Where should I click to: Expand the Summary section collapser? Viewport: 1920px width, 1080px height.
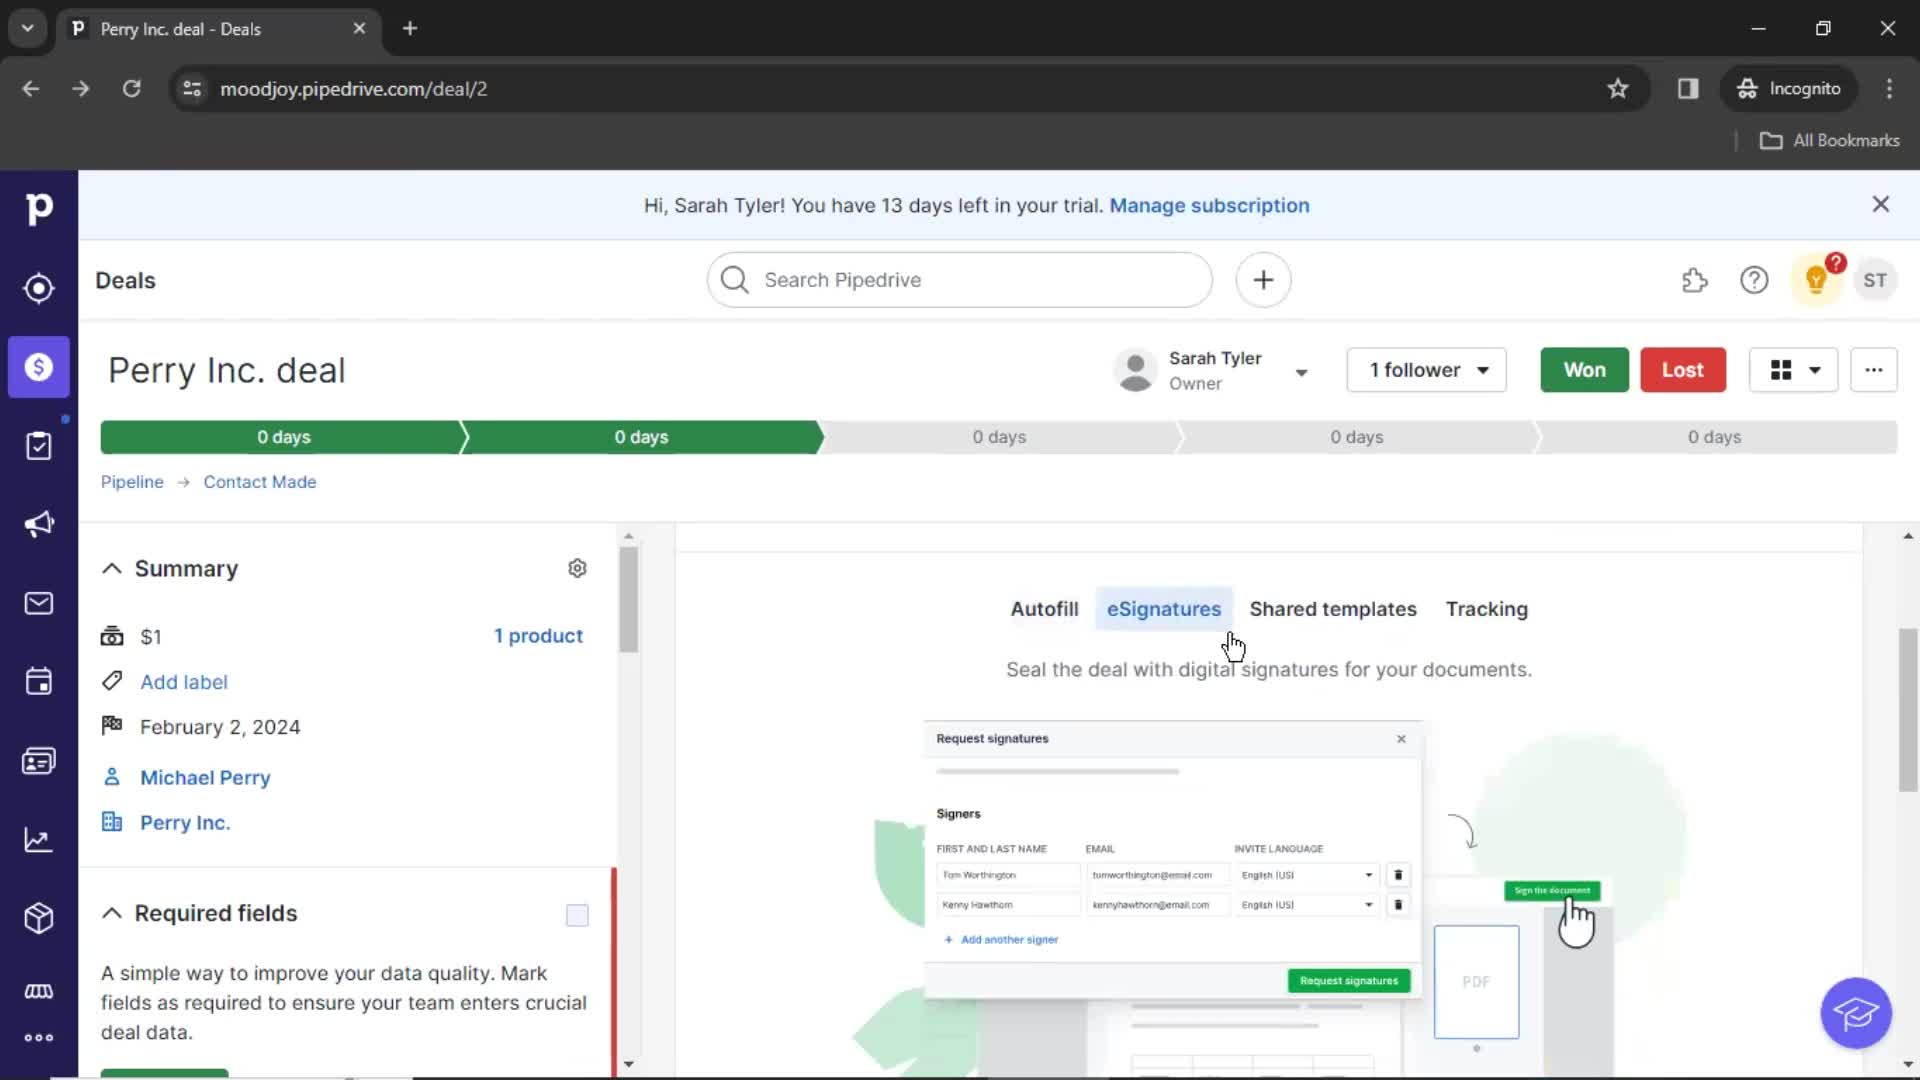[x=112, y=568]
